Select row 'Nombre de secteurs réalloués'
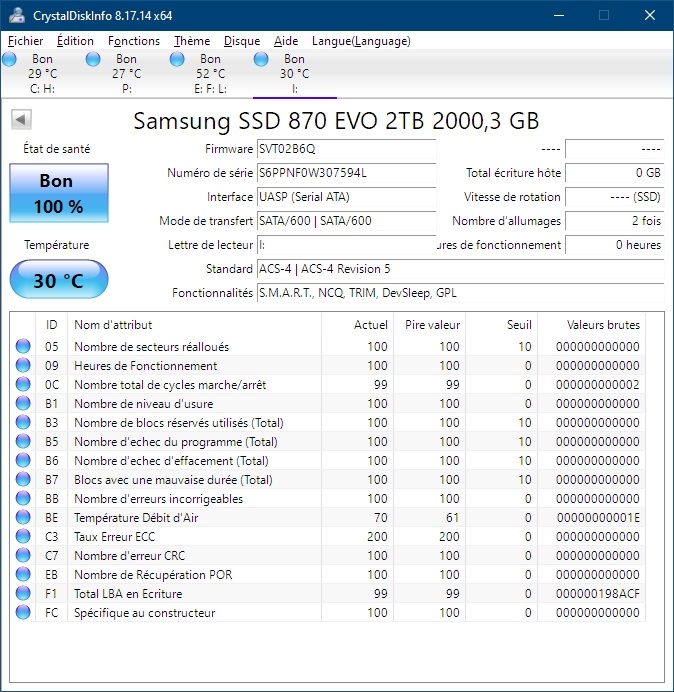 click(x=328, y=346)
